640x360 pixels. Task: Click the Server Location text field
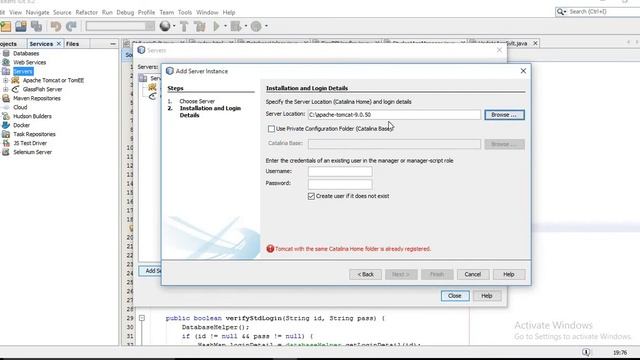(x=394, y=115)
